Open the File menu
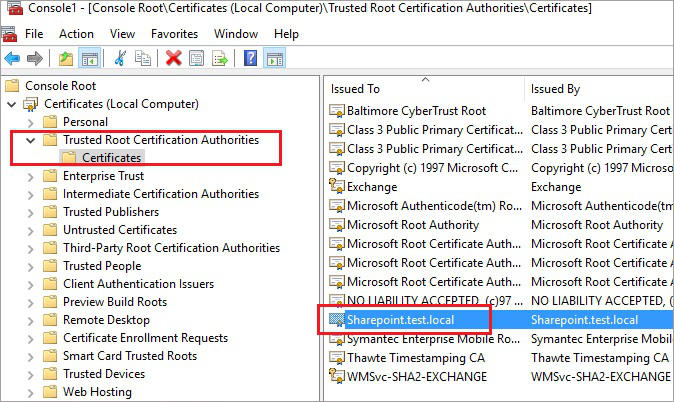 [x=34, y=34]
